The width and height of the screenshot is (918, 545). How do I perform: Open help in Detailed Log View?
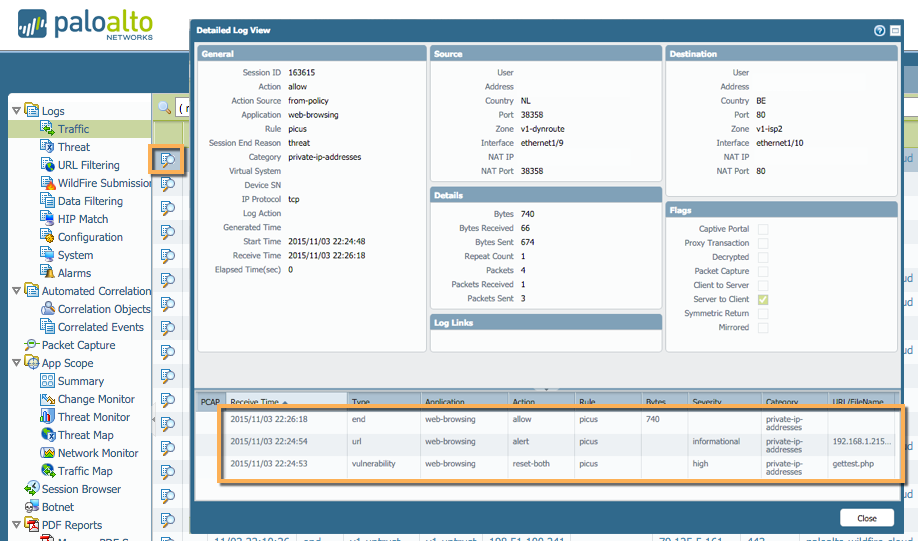(880, 31)
